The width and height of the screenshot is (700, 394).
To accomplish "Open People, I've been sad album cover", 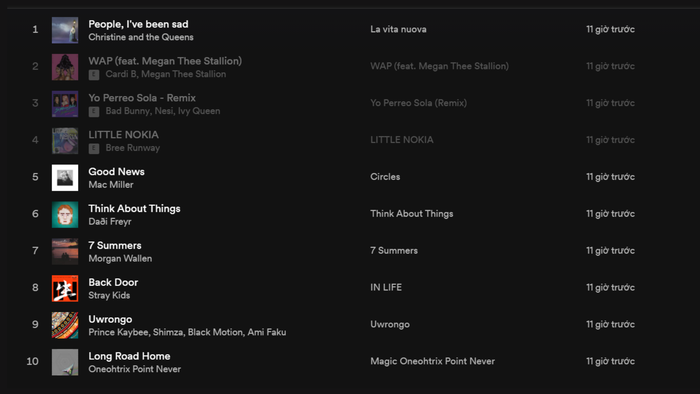I will point(65,30).
